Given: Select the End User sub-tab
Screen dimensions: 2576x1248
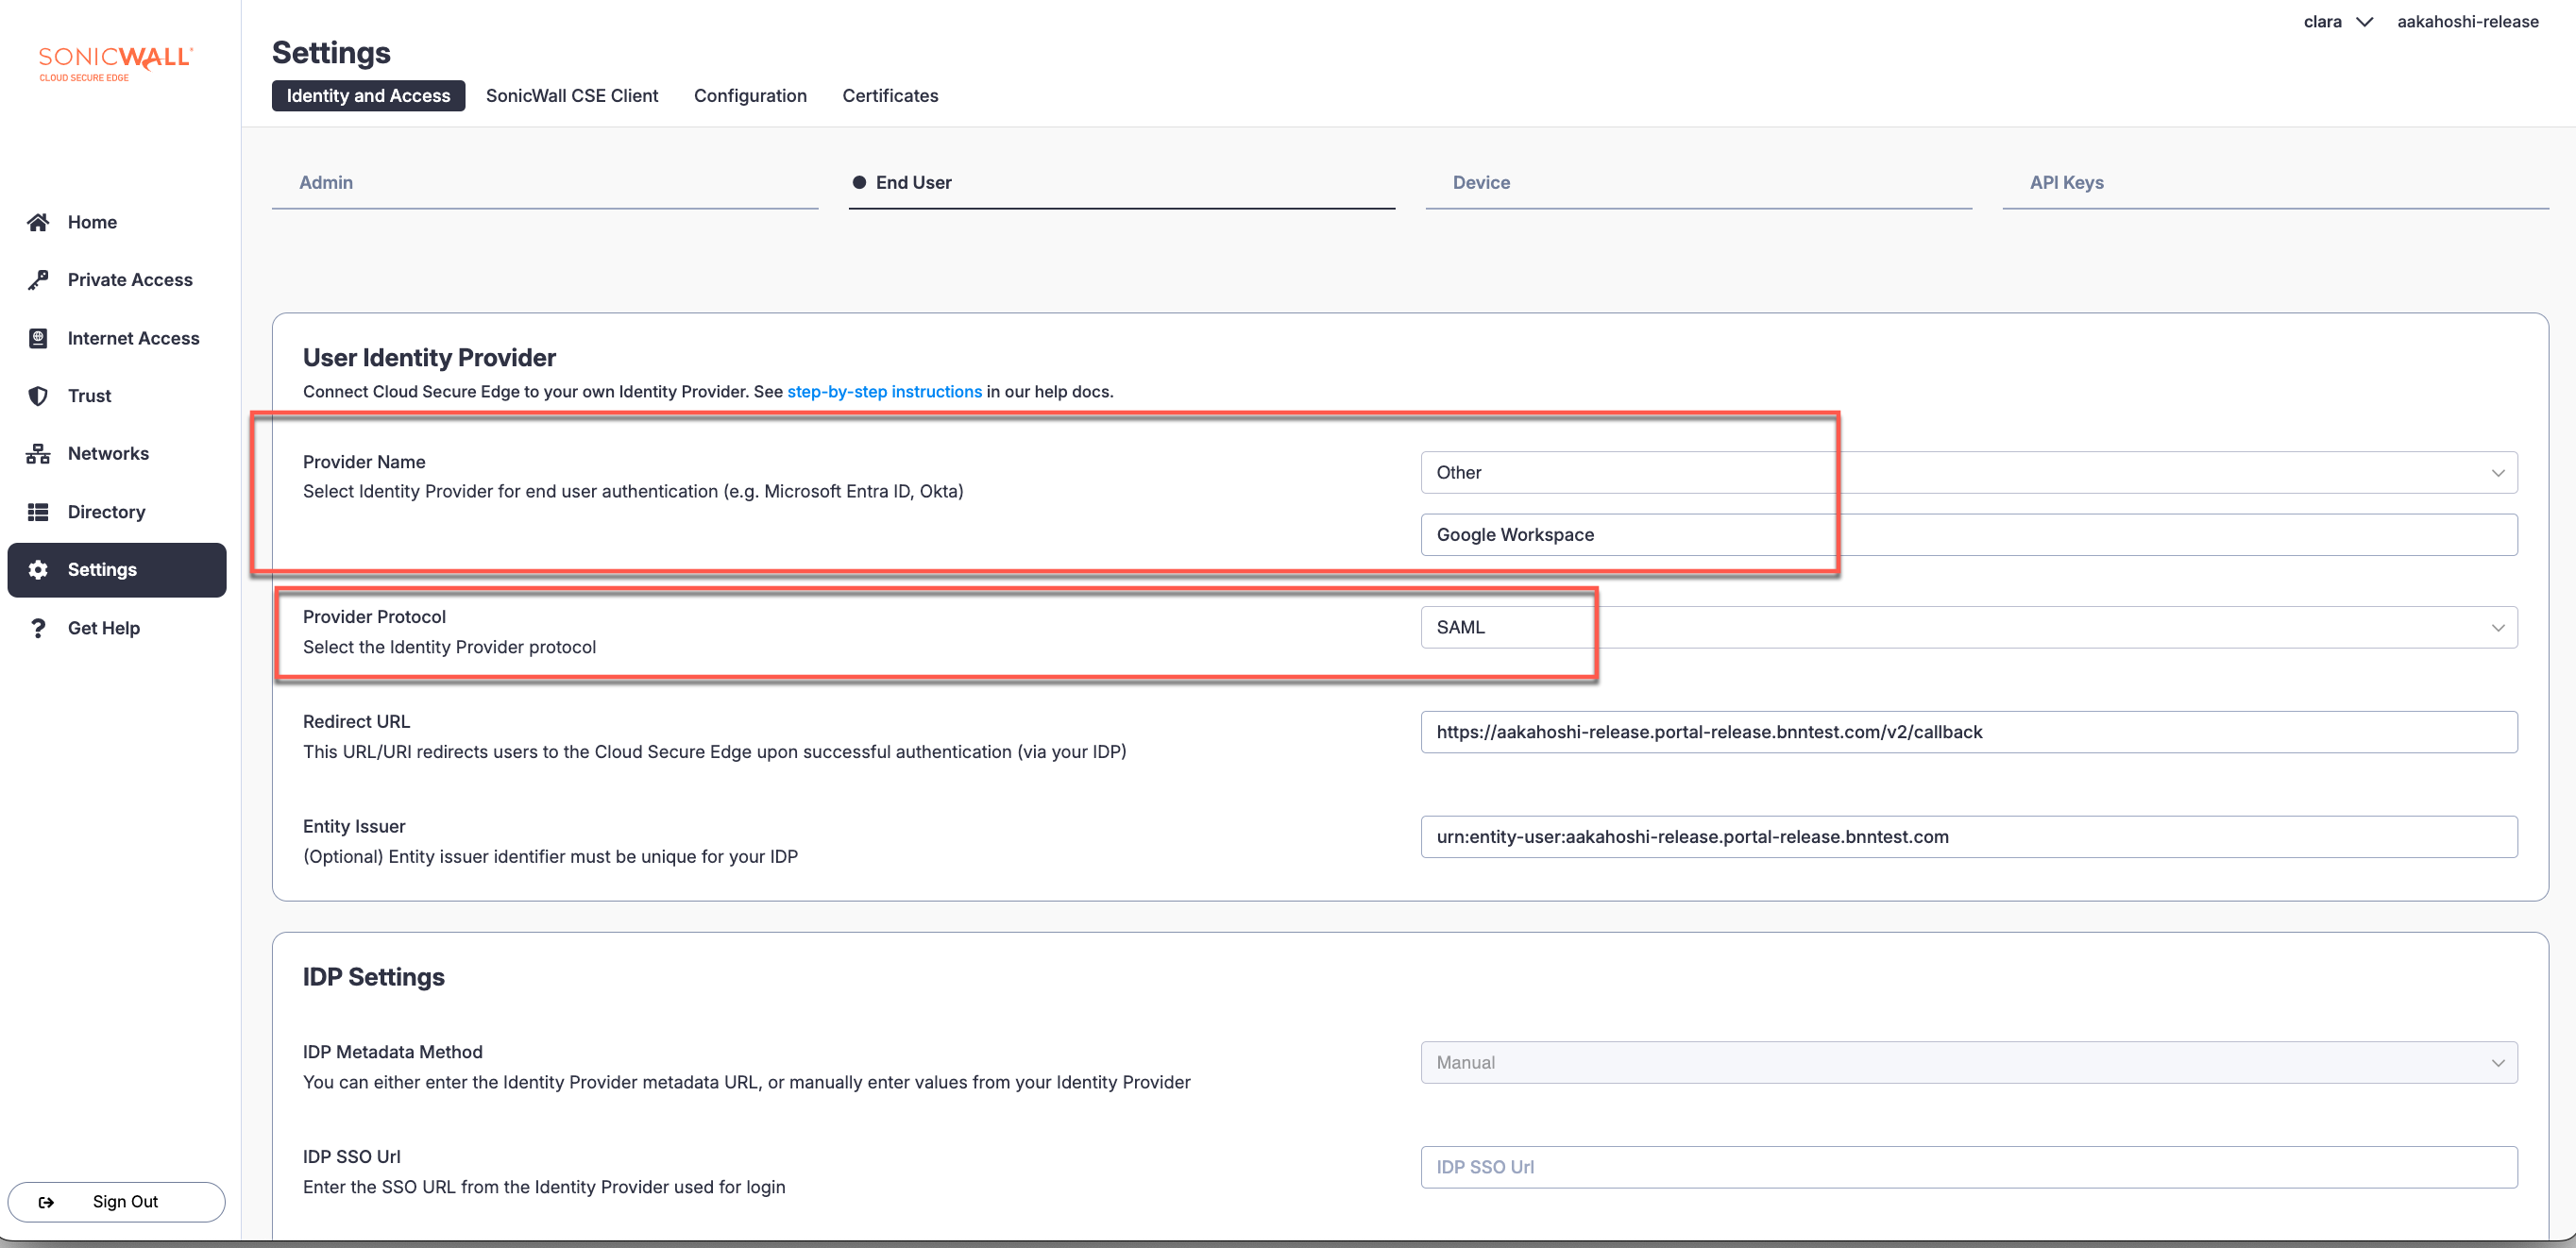Looking at the screenshot, I should coord(1121,183).
